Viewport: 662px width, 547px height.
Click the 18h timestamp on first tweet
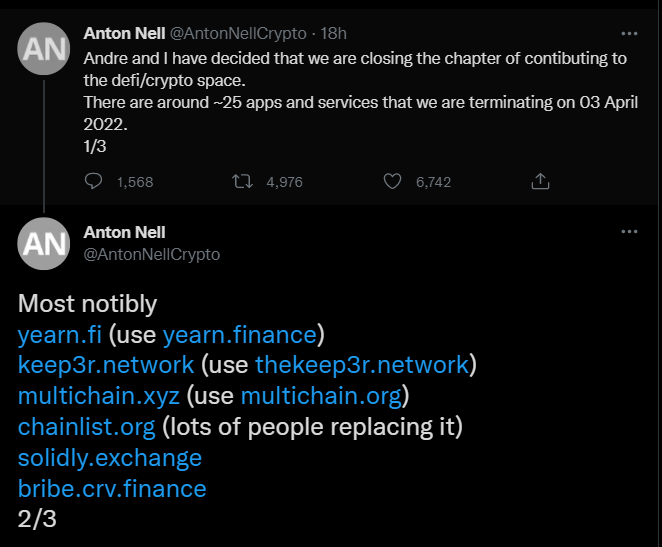[333, 33]
